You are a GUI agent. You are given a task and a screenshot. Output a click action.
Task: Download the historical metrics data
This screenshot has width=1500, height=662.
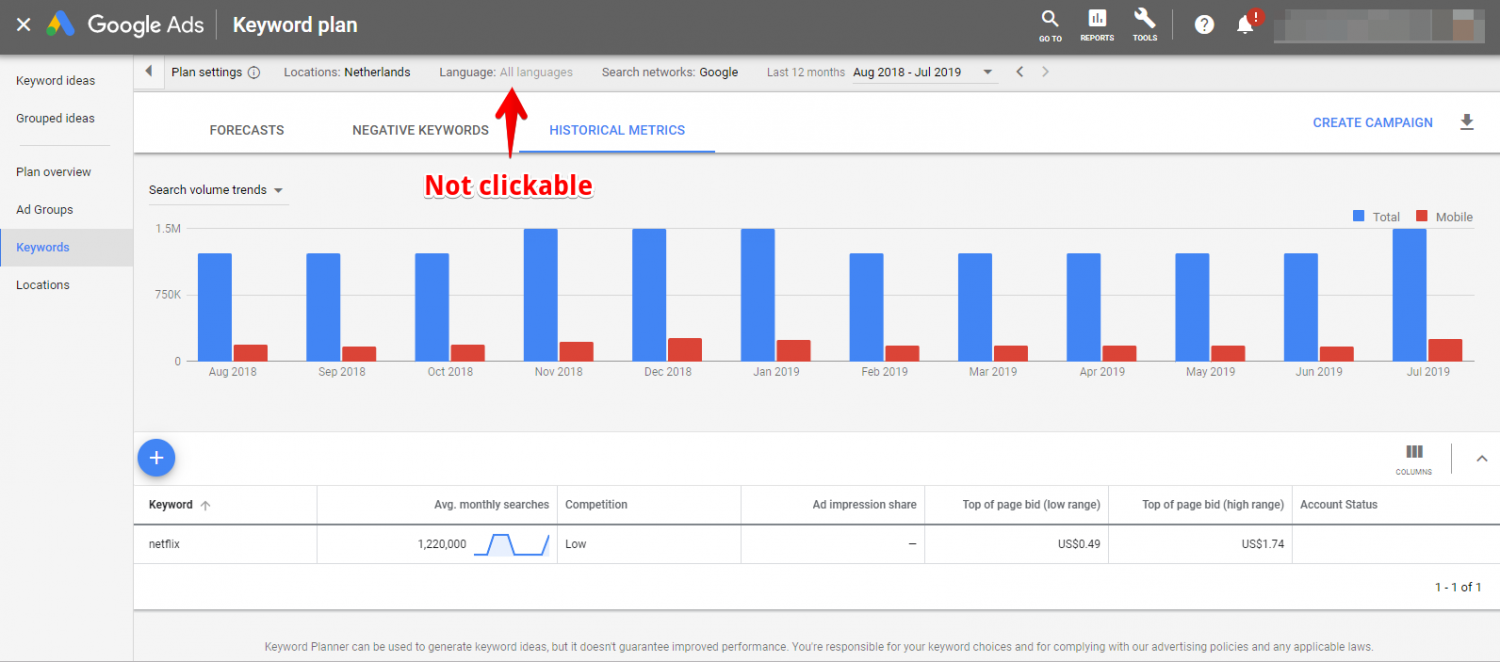pos(1467,121)
